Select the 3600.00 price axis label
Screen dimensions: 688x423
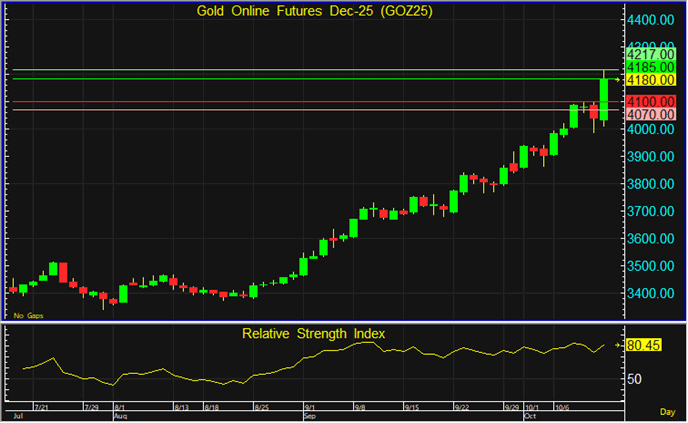pyautogui.click(x=651, y=239)
